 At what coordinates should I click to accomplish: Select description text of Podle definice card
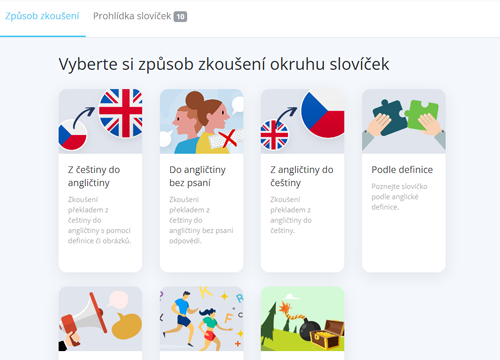[x=399, y=197]
